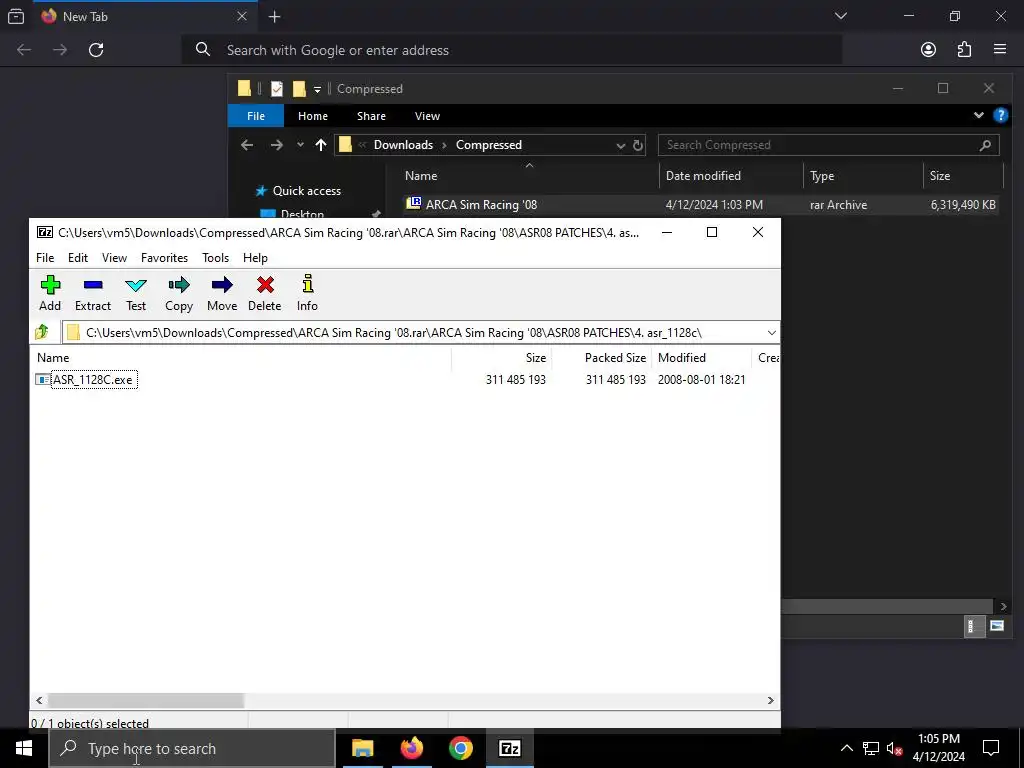Open the Tools menu in 7-Zip
This screenshot has height=768, width=1024.
pyautogui.click(x=216, y=258)
